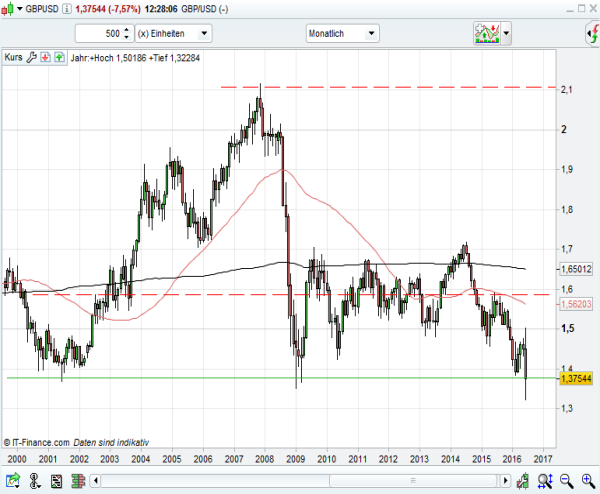
Task: Open the (x) Einheiten dropdown
Action: 173,34
